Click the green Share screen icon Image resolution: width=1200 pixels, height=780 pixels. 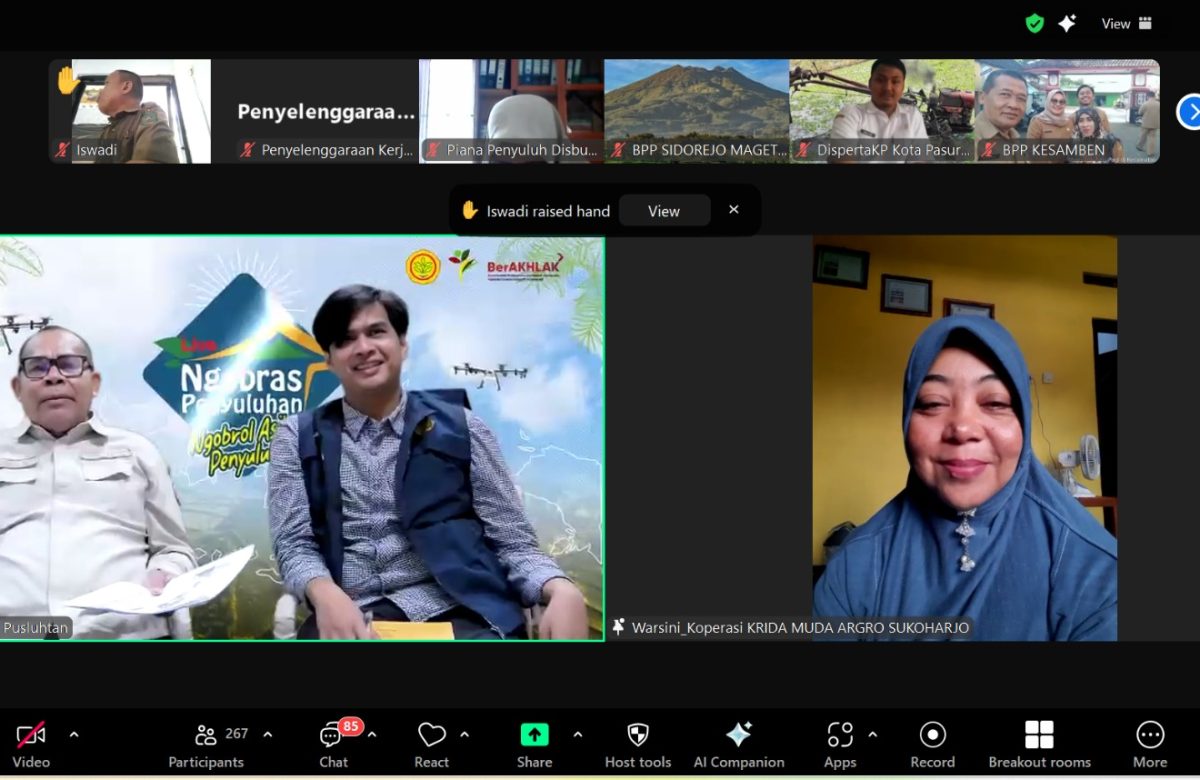tap(534, 735)
